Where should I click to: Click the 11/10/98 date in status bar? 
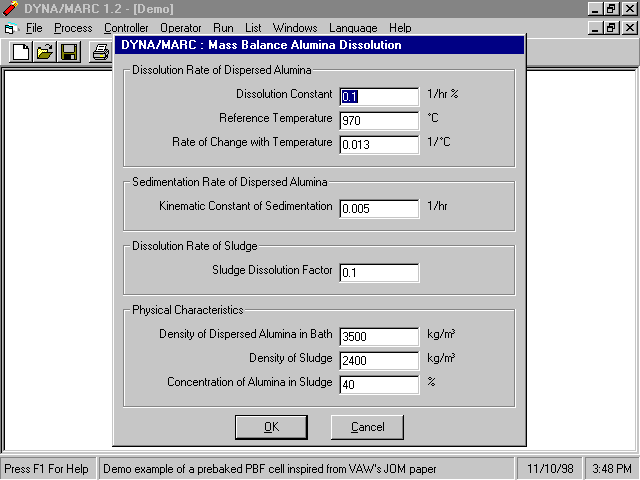coord(550,469)
